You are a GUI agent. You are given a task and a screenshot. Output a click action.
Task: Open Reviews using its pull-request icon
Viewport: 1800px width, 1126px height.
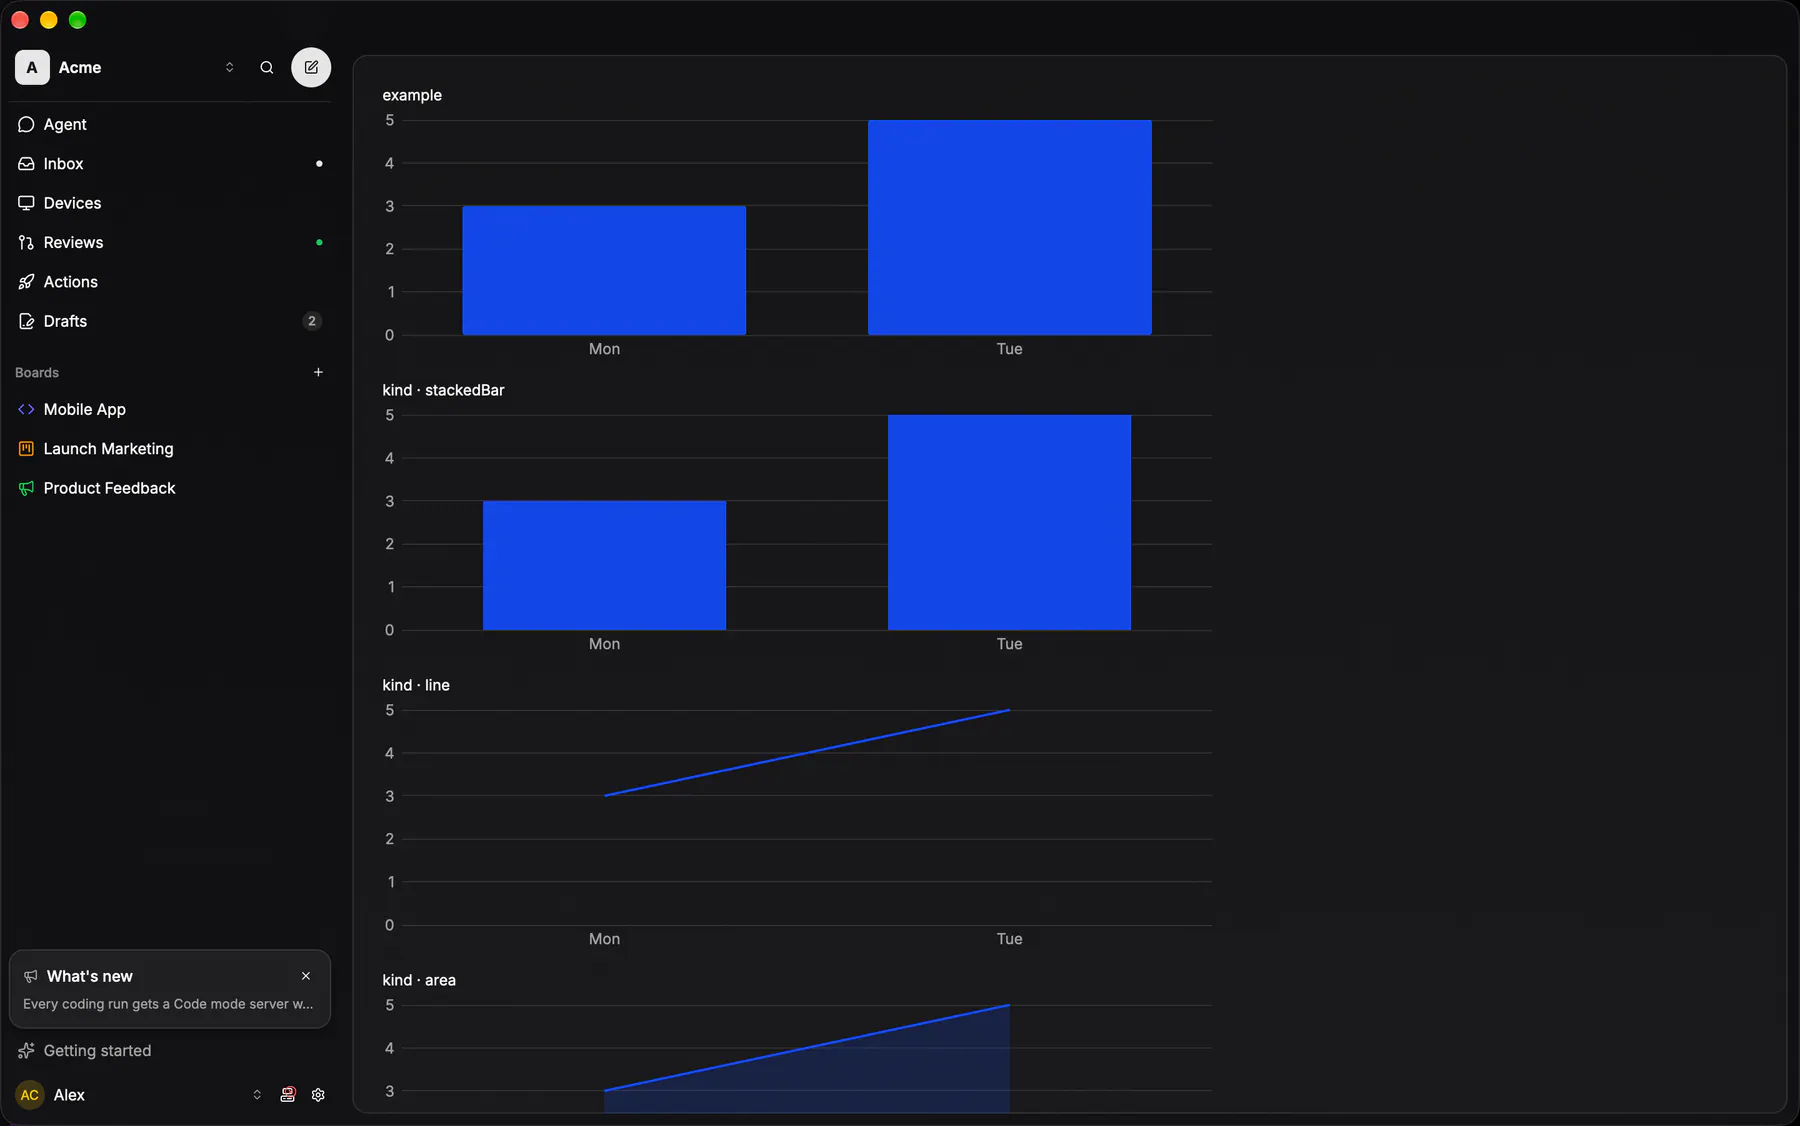tap(26, 243)
